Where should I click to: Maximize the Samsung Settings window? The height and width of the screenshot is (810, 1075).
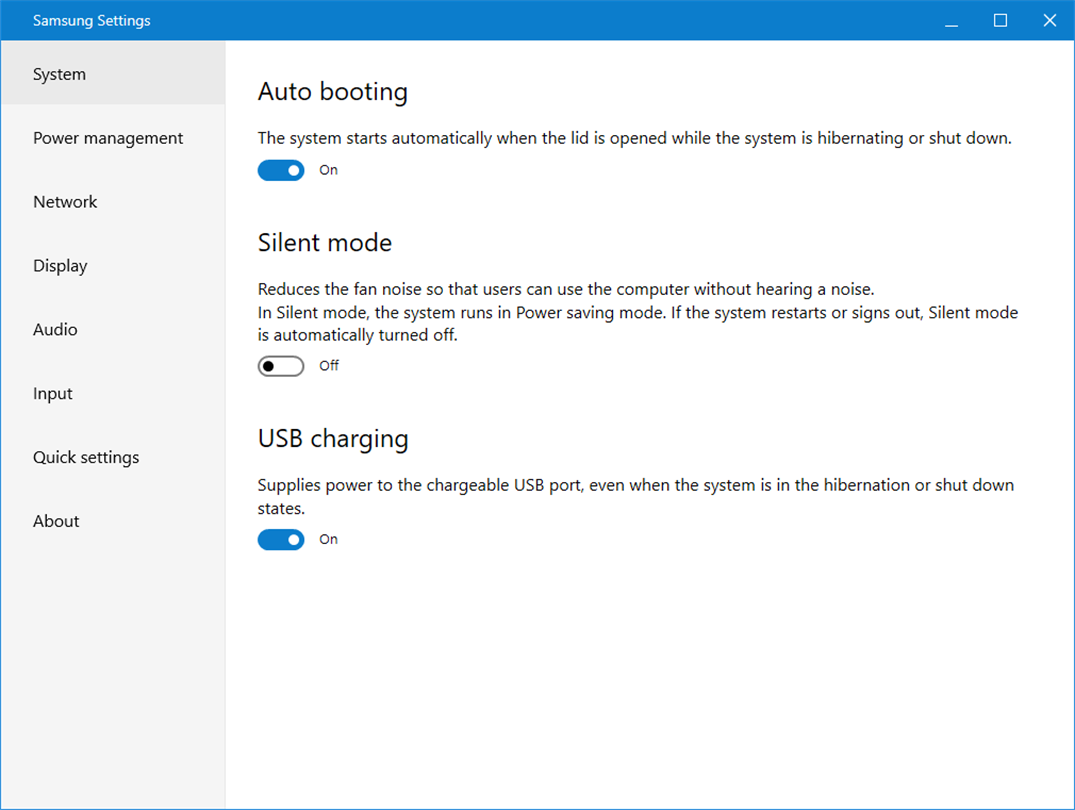1000,21
